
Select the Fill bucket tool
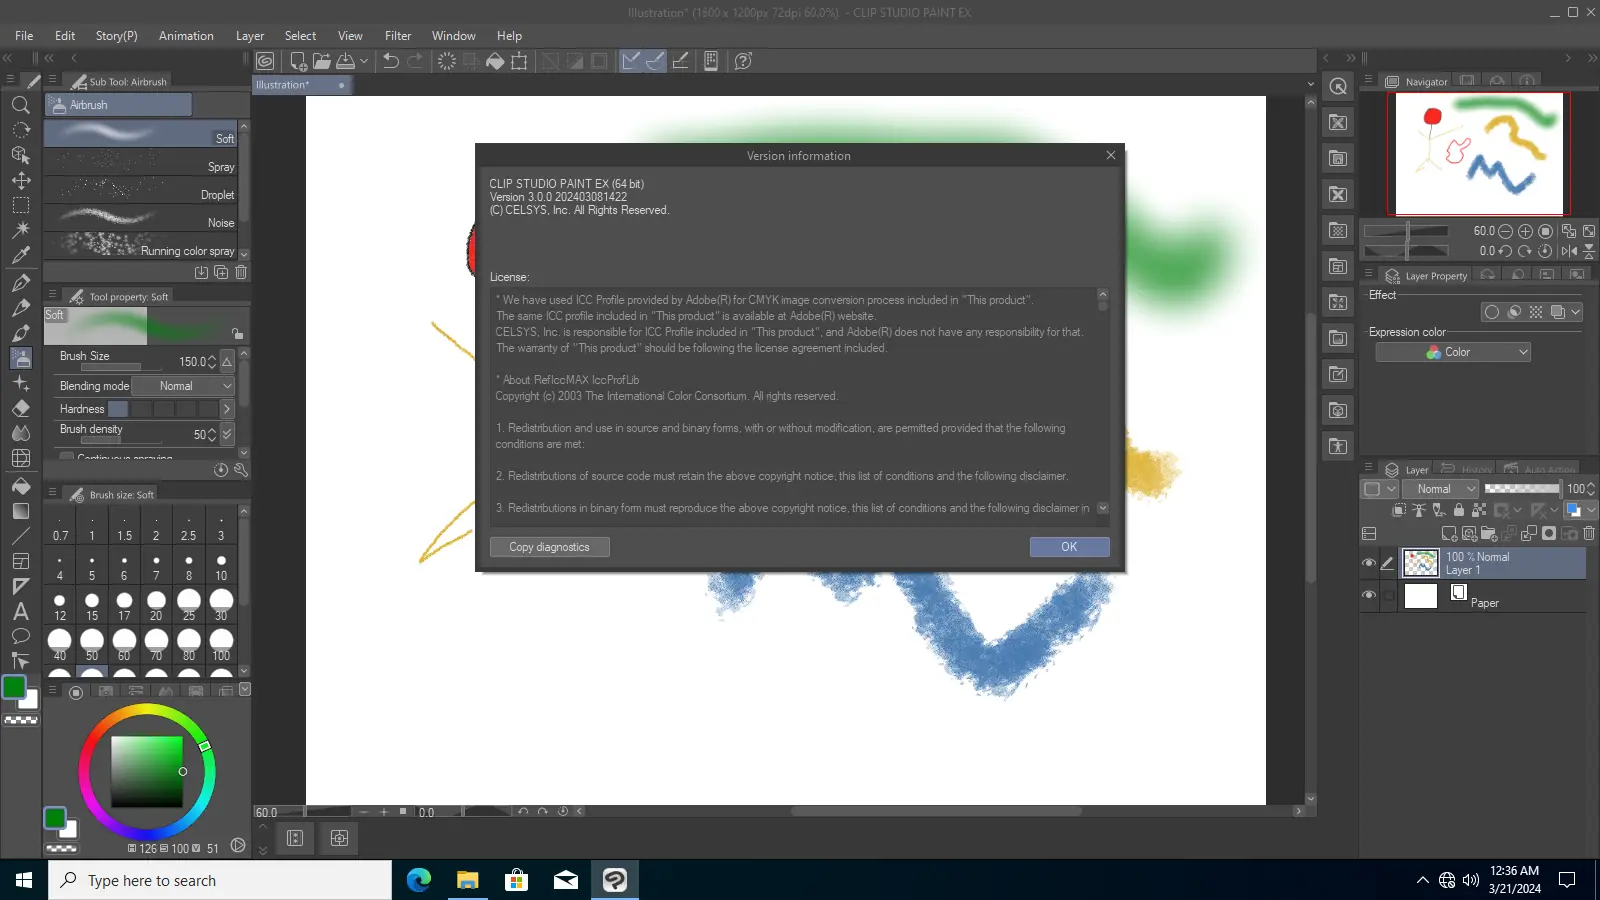pyautogui.click(x=20, y=486)
